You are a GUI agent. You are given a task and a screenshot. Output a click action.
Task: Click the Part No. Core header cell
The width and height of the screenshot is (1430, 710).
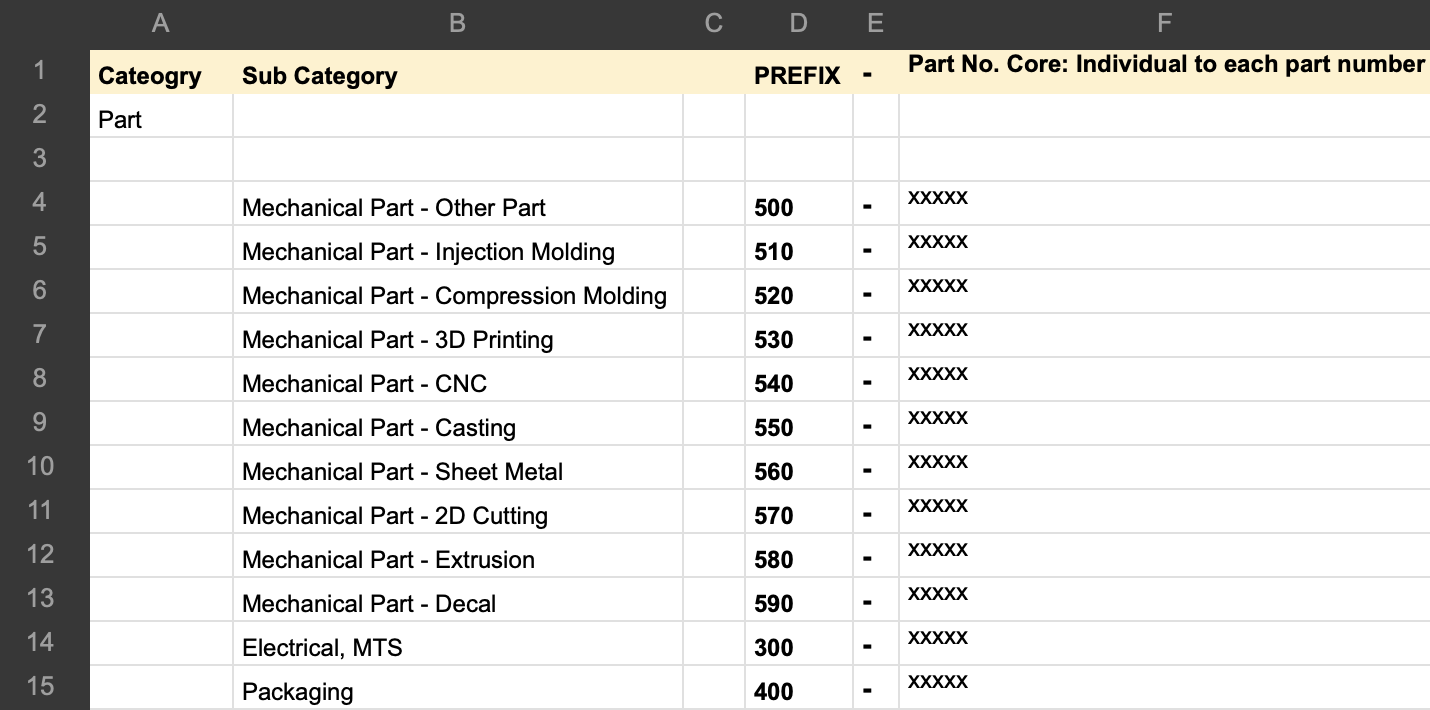(1163, 64)
